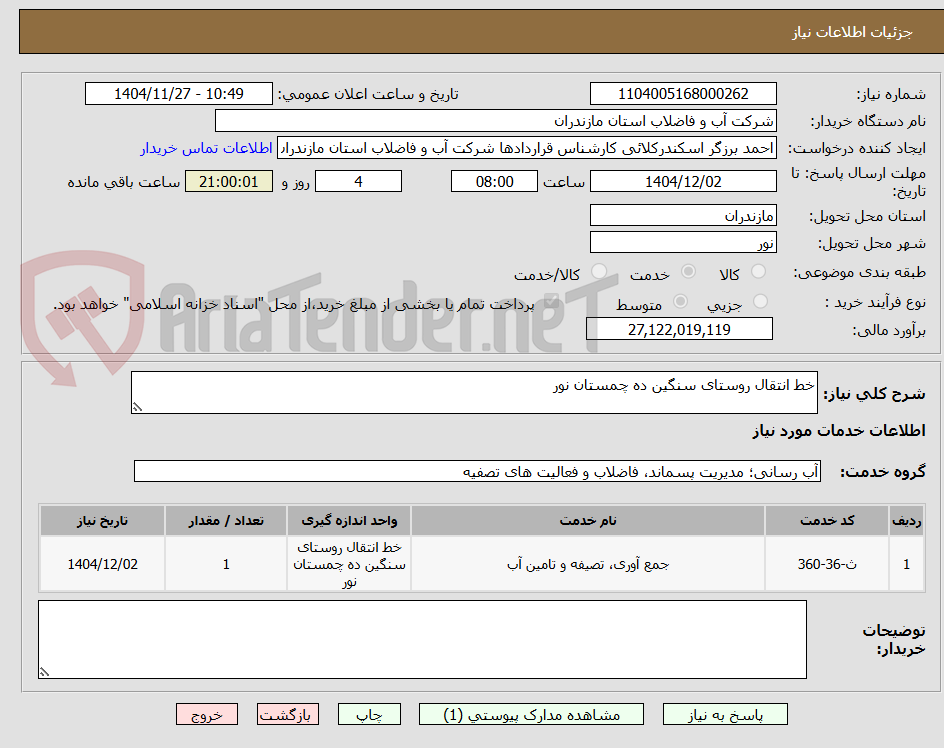Select the متوسط purchase type radio
The height and width of the screenshot is (748, 944).
click(680, 301)
